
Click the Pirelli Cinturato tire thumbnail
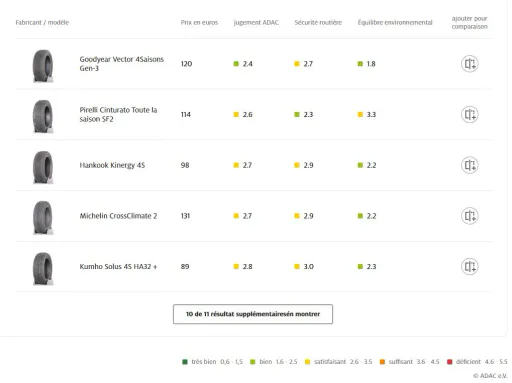[x=43, y=116]
